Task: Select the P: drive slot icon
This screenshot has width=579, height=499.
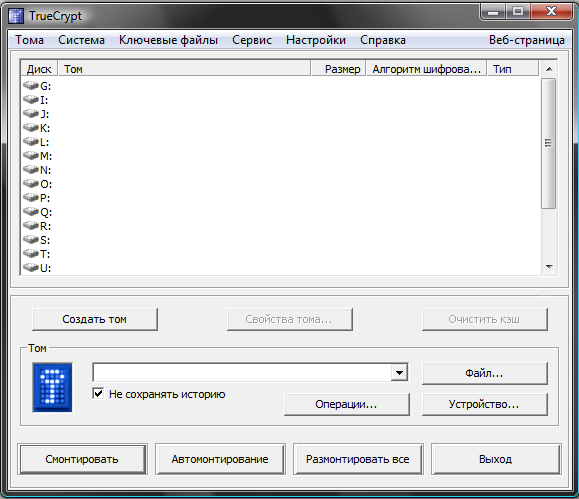Action: pyautogui.click(x=31, y=198)
